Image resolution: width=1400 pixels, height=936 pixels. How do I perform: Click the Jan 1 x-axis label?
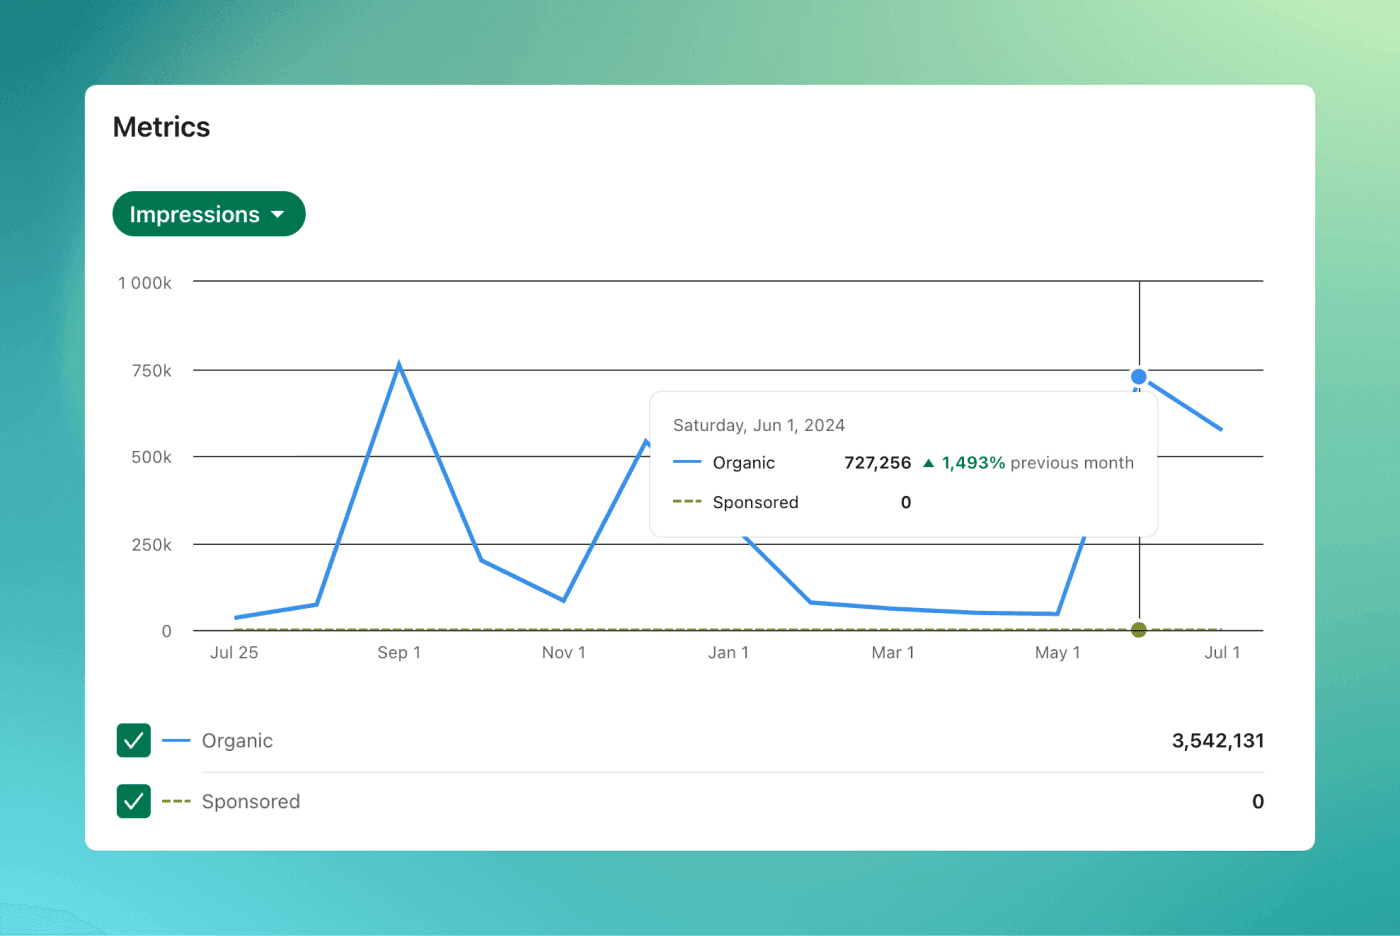pyautogui.click(x=728, y=652)
